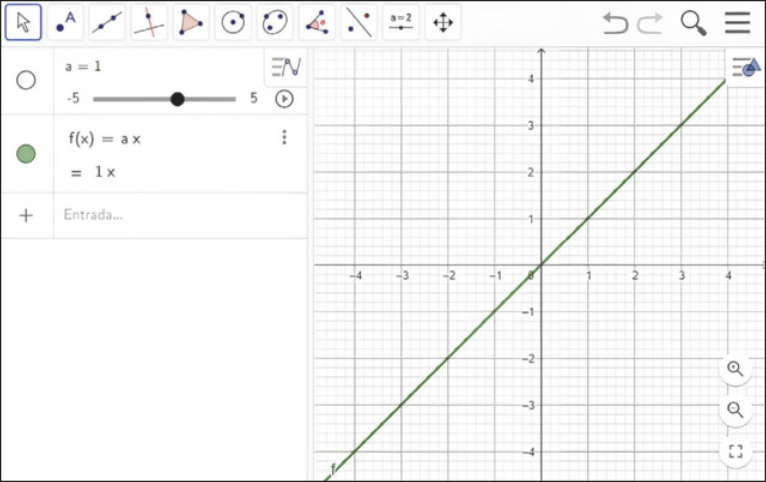Screen dimensions: 766x482
Task: Open the Graphics view style bar
Action: 745,67
